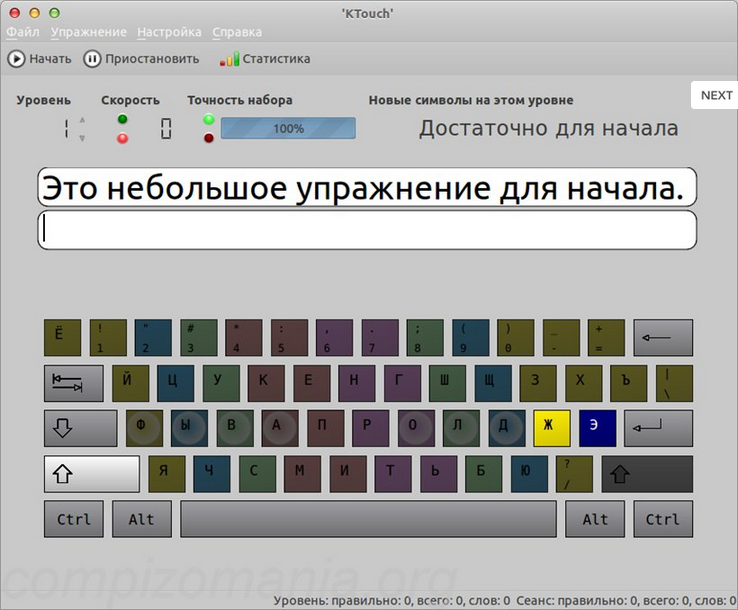Click the М key

click(x=303, y=474)
